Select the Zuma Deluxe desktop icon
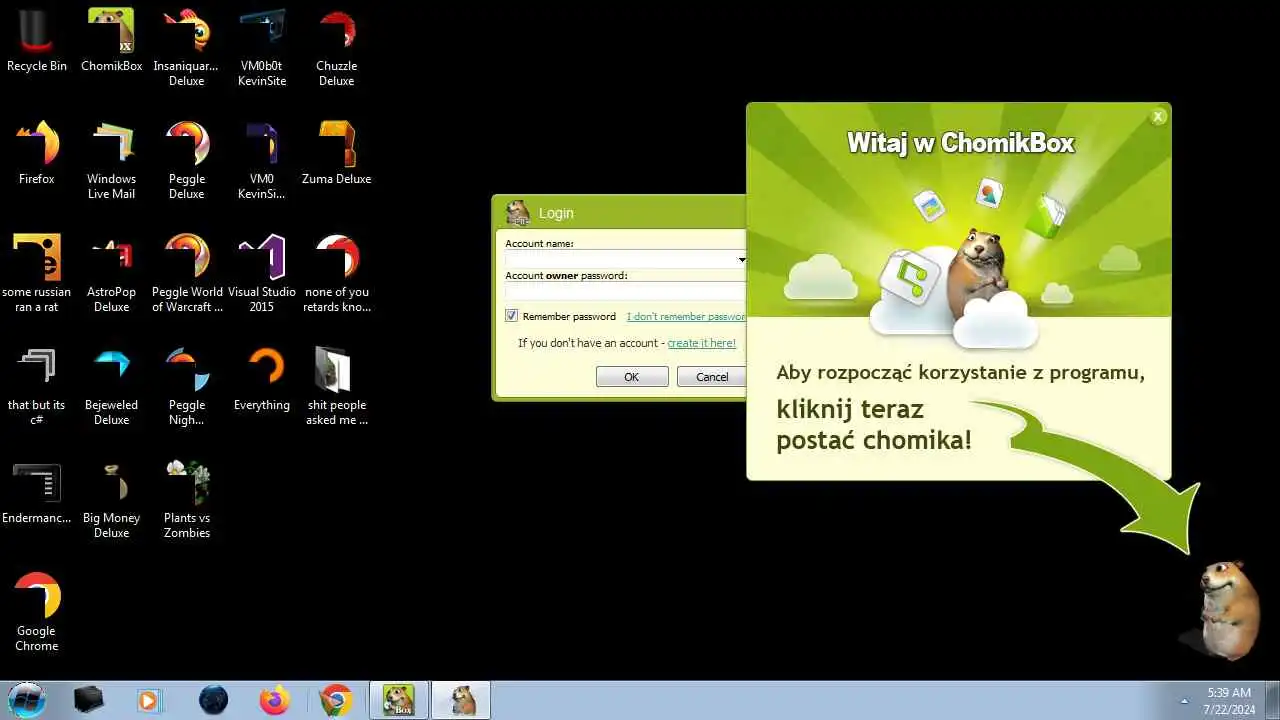This screenshot has width=1280, height=720. [337, 155]
